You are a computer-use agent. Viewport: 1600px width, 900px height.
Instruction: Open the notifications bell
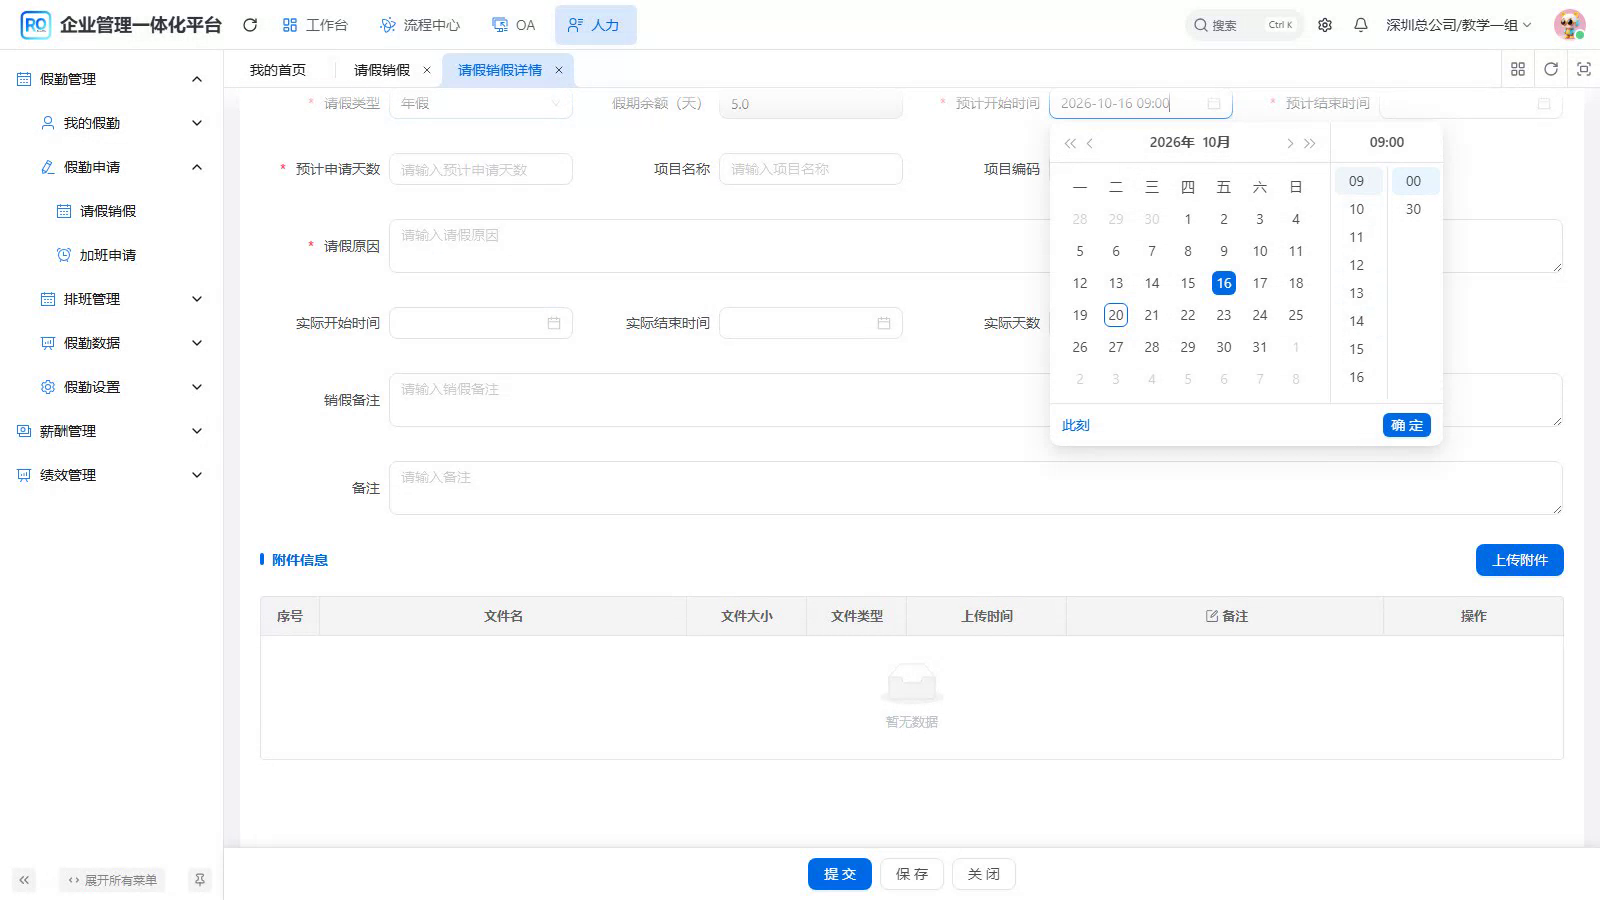click(1361, 25)
